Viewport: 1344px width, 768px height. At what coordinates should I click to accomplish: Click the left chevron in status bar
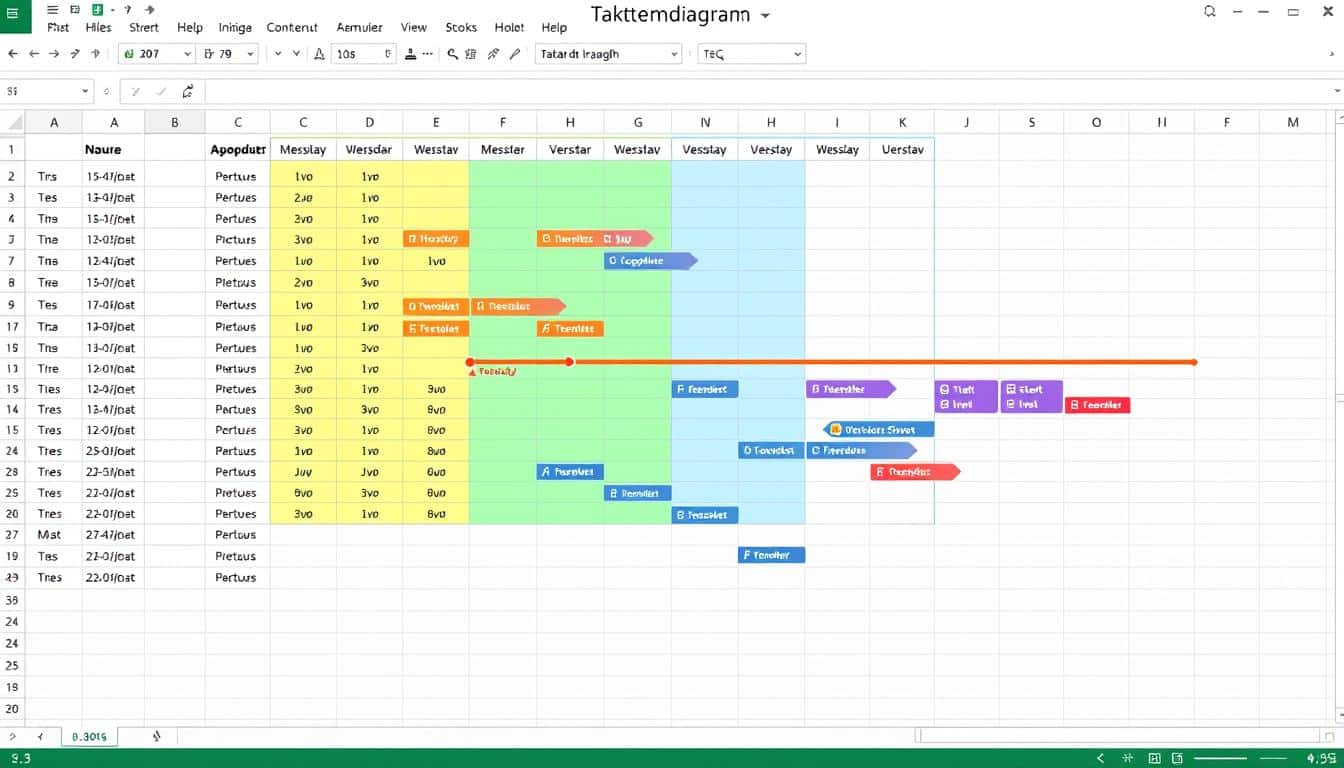tap(1101, 759)
